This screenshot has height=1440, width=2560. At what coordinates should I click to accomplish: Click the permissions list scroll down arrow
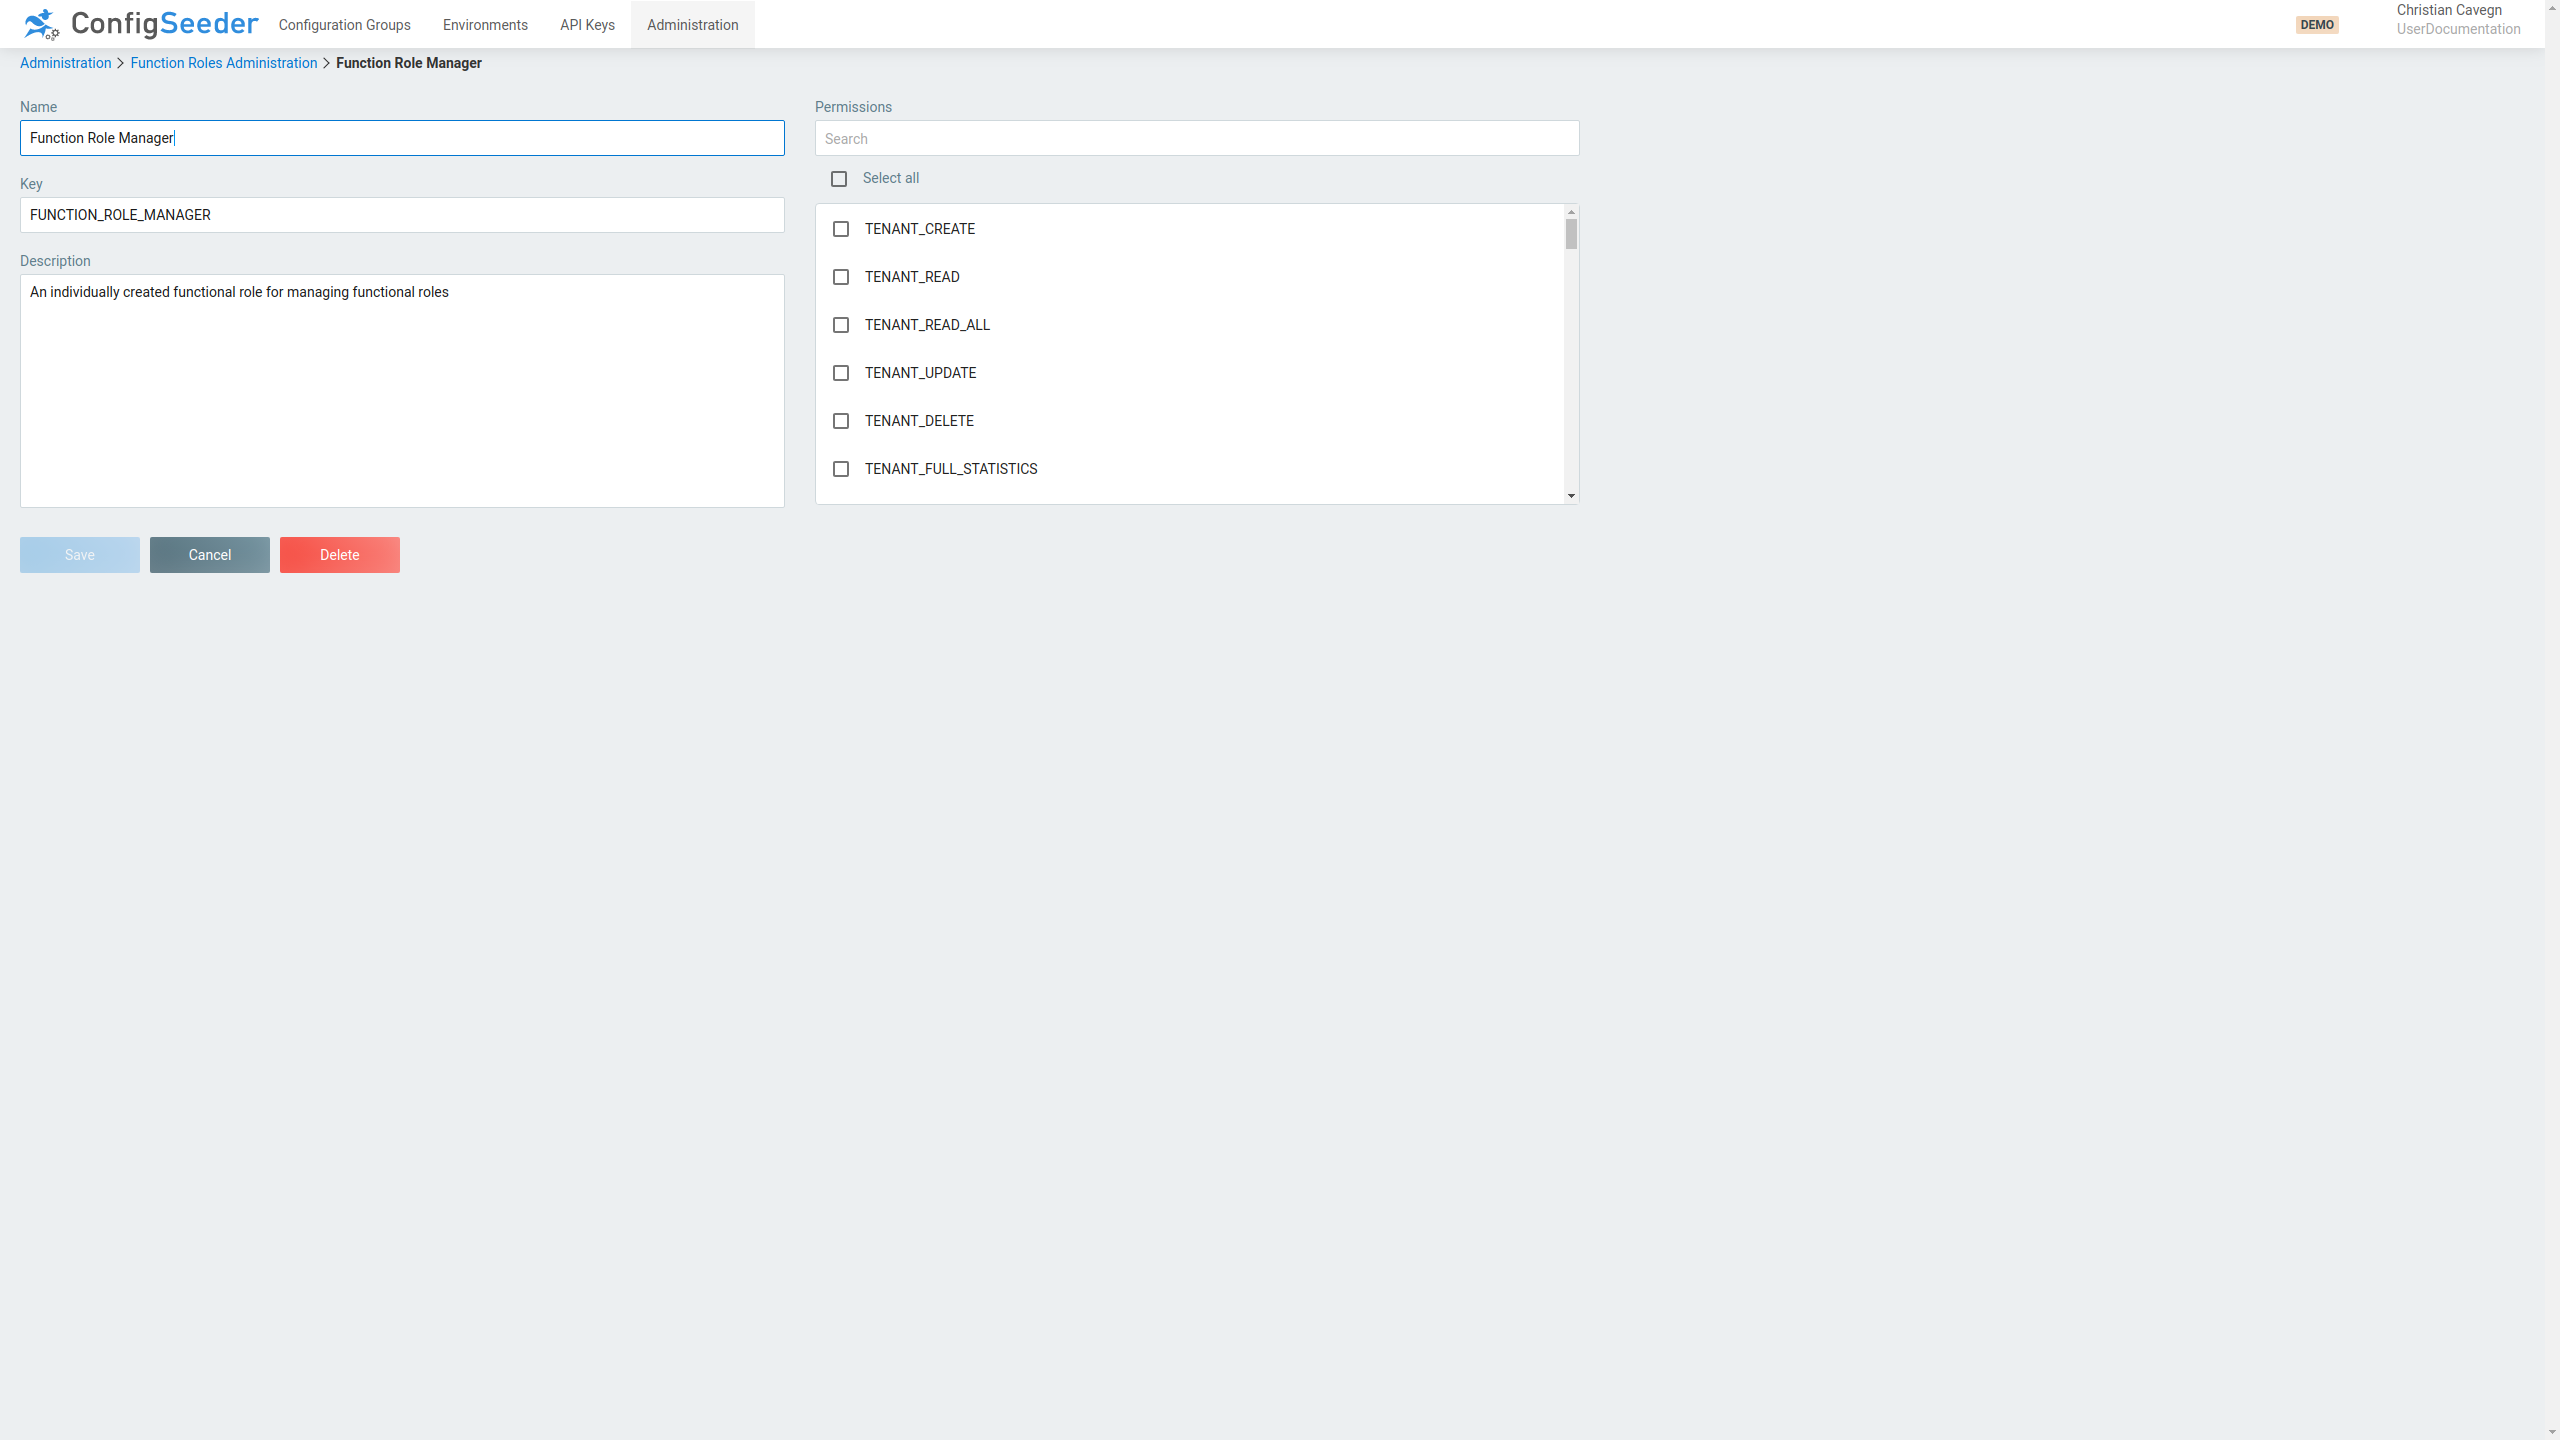point(1571,496)
